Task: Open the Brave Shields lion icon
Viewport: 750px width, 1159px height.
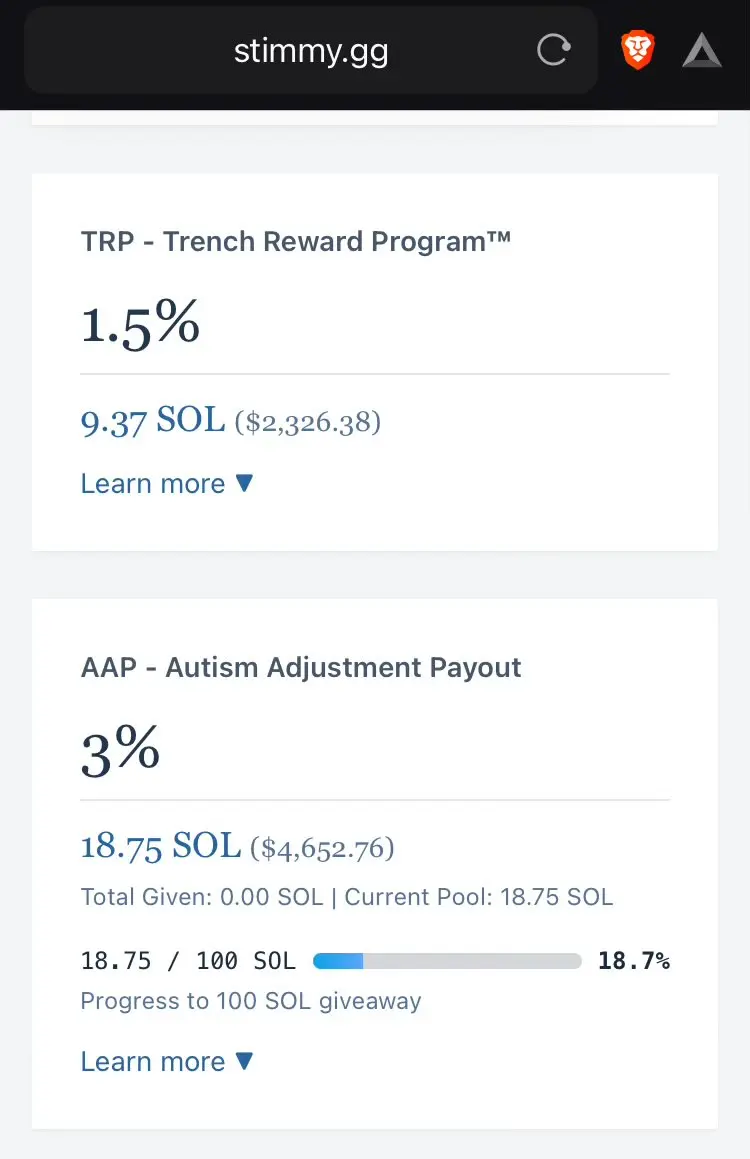Action: (x=638, y=50)
